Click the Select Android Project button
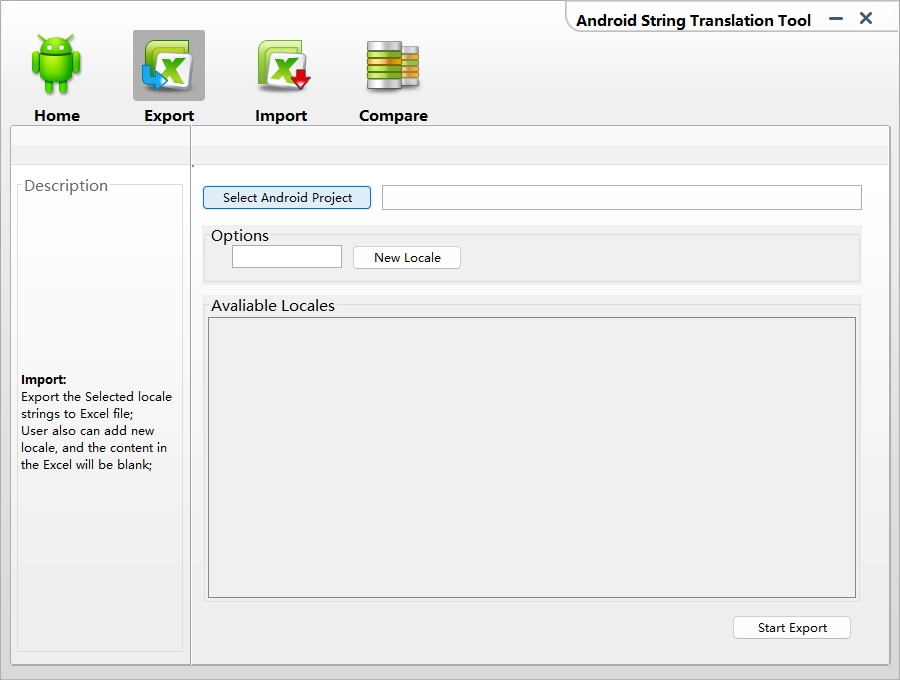Image resolution: width=900 pixels, height=680 pixels. coord(287,197)
